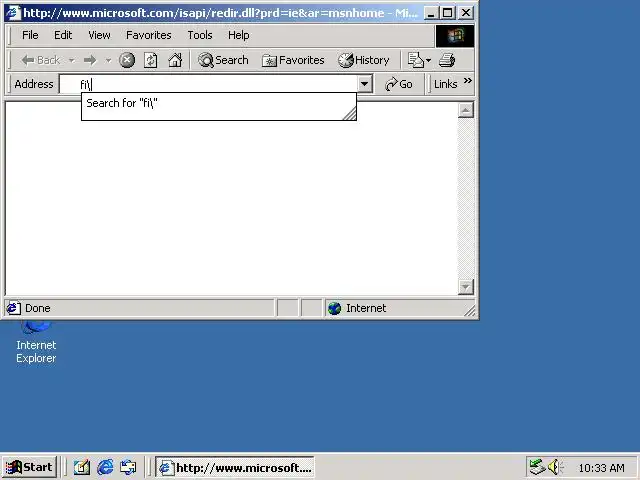Viewport: 640px width, 480px height.
Task: Click the volume speaker tray icon
Action: point(555,467)
